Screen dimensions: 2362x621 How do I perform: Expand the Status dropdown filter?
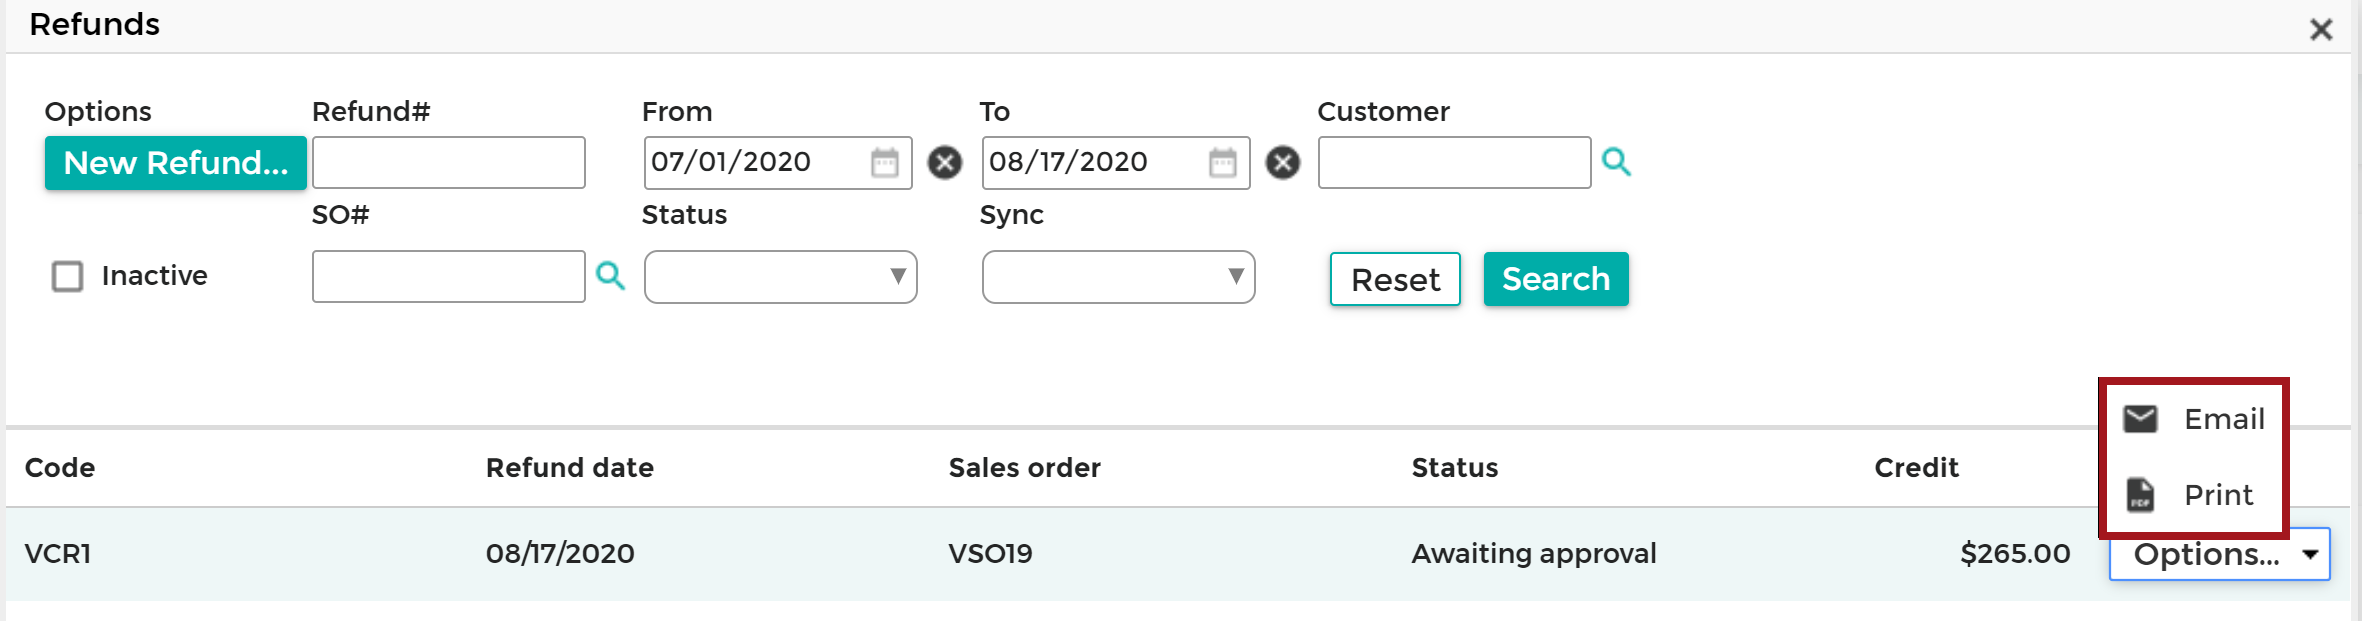[780, 277]
